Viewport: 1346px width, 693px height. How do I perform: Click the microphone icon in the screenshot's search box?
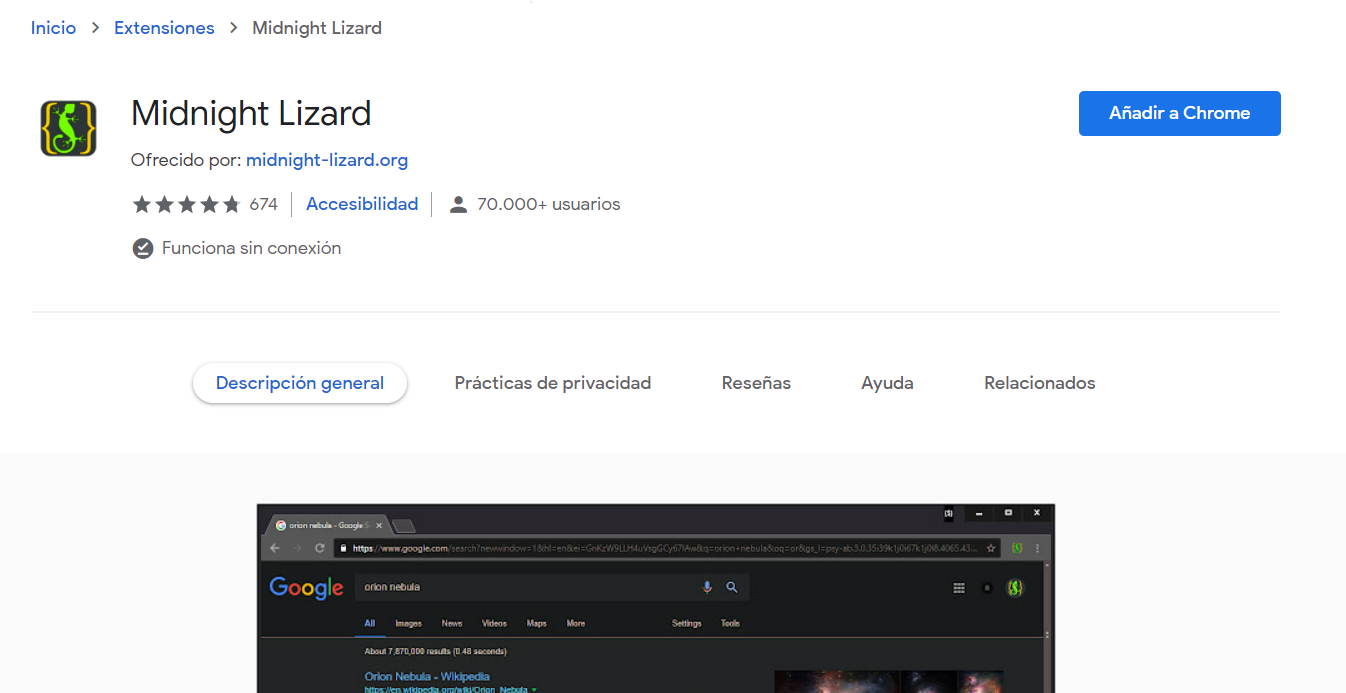(x=707, y=588)
